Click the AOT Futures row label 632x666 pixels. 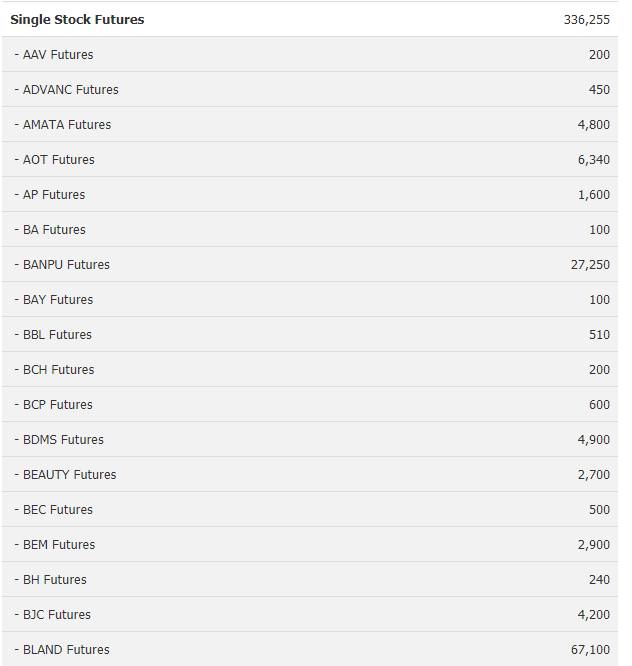58,160
